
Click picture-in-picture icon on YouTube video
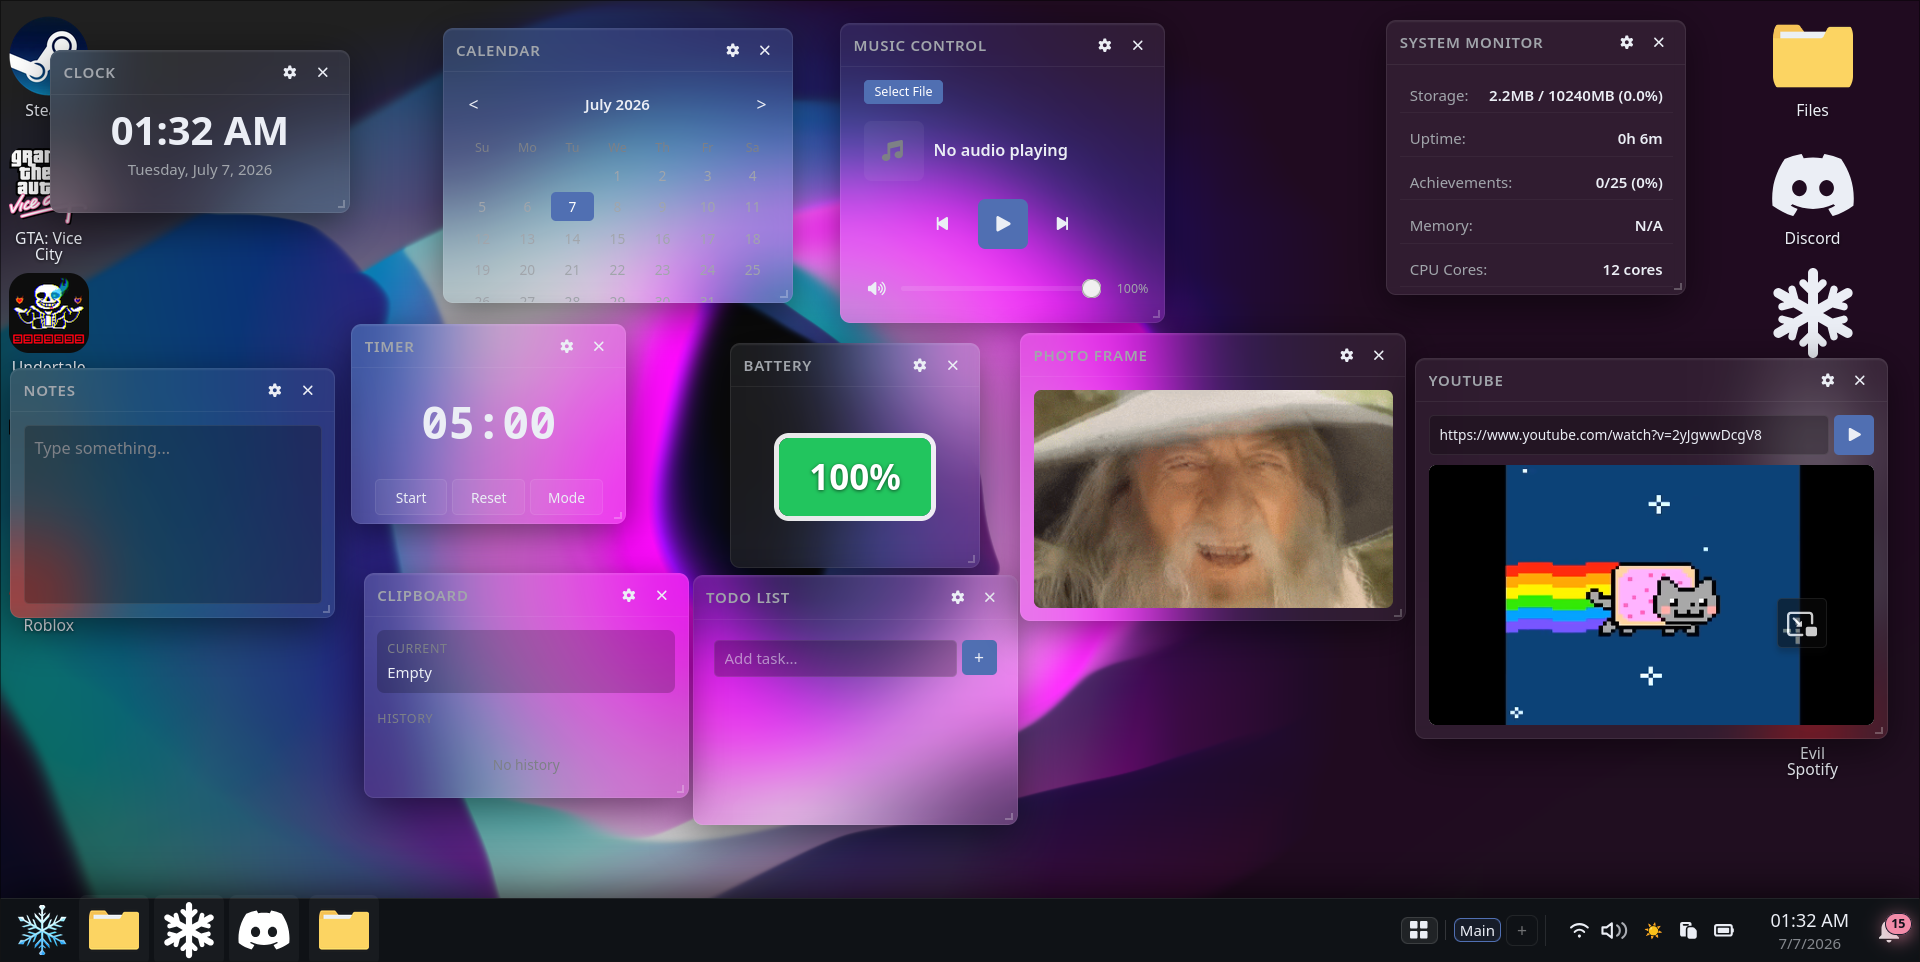click(1802, 625)
